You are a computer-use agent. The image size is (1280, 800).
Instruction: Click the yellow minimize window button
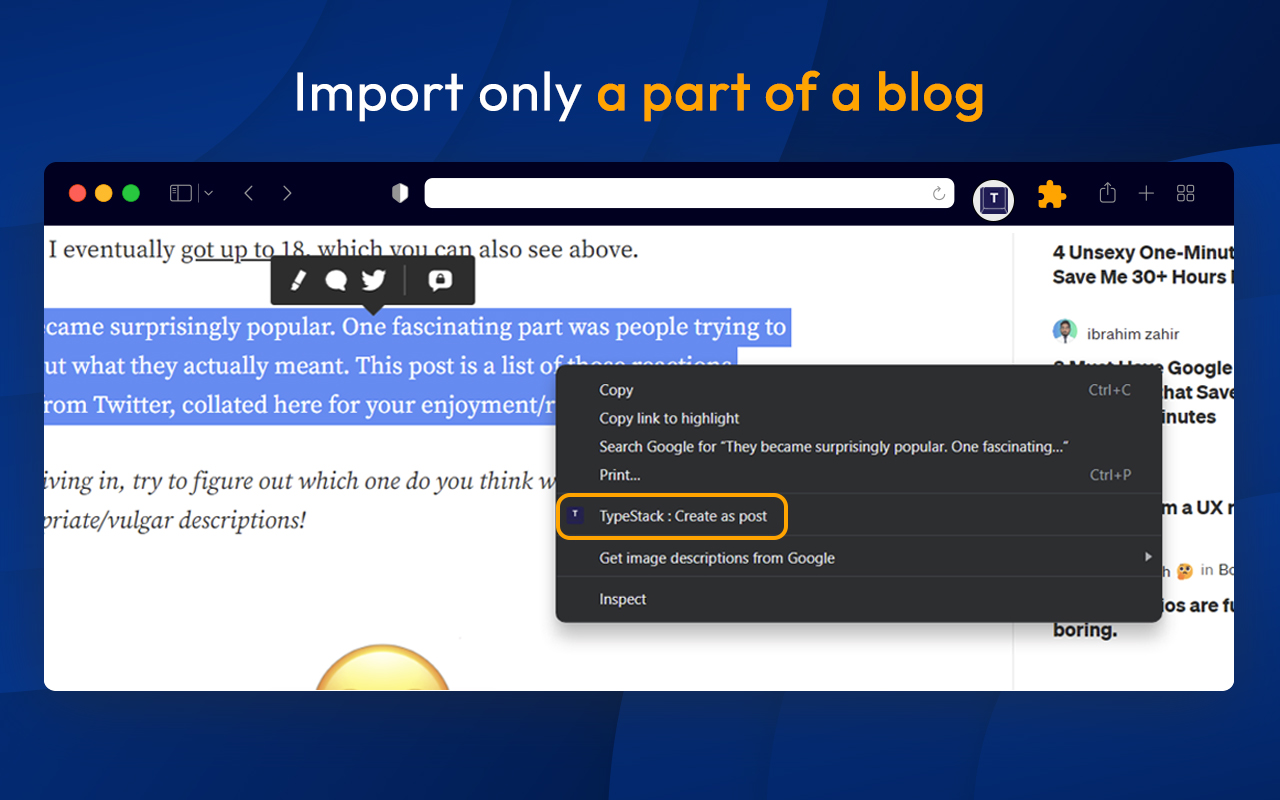(x=104, y=193)
